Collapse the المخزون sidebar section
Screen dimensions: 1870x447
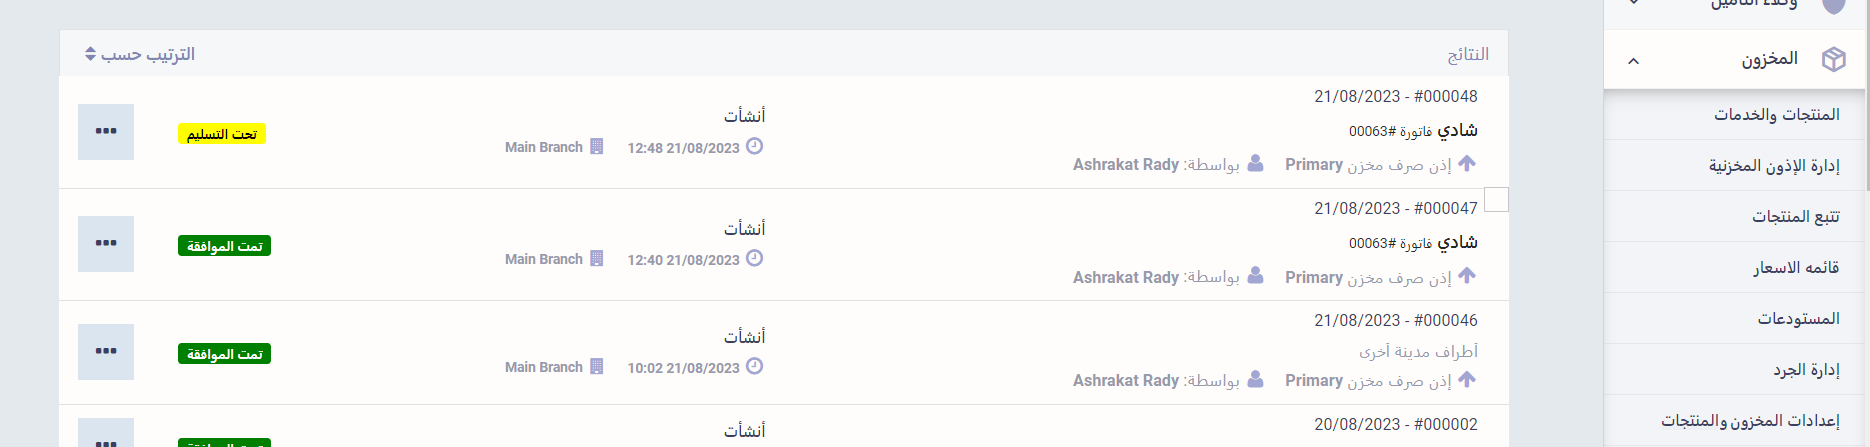click(x=1634, y=61)
